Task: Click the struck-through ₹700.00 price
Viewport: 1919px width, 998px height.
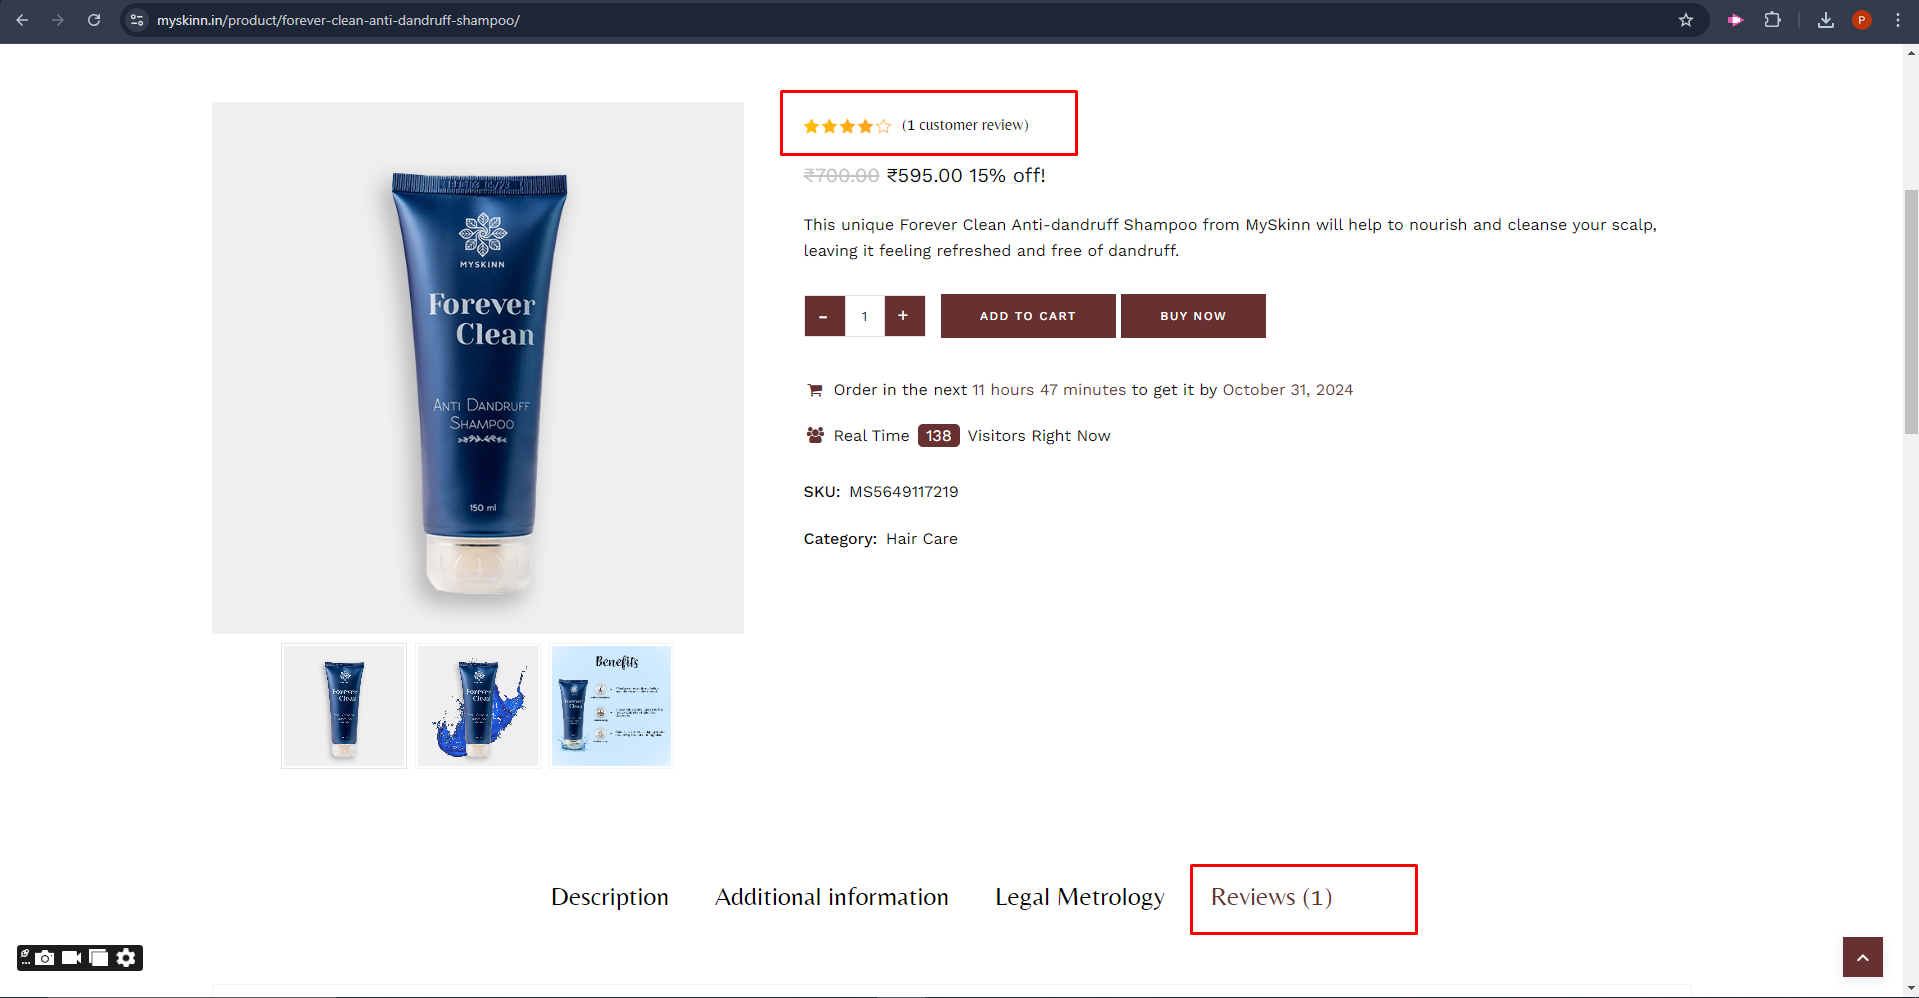Action: coord(842,176)
